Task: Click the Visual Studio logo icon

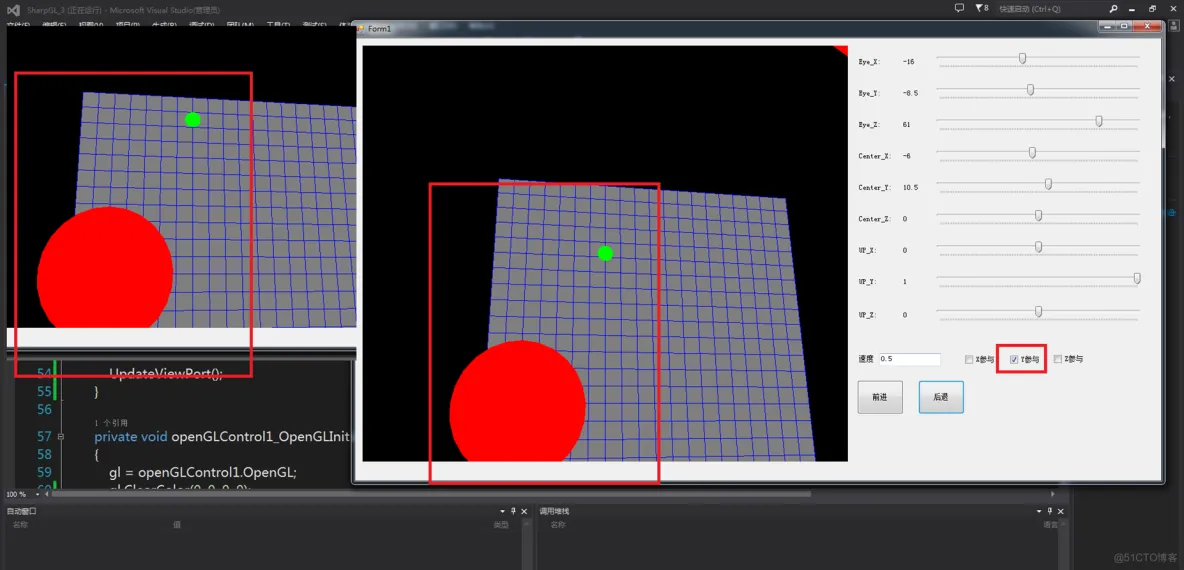Action: pyautogui.click(x=13, y=9)
